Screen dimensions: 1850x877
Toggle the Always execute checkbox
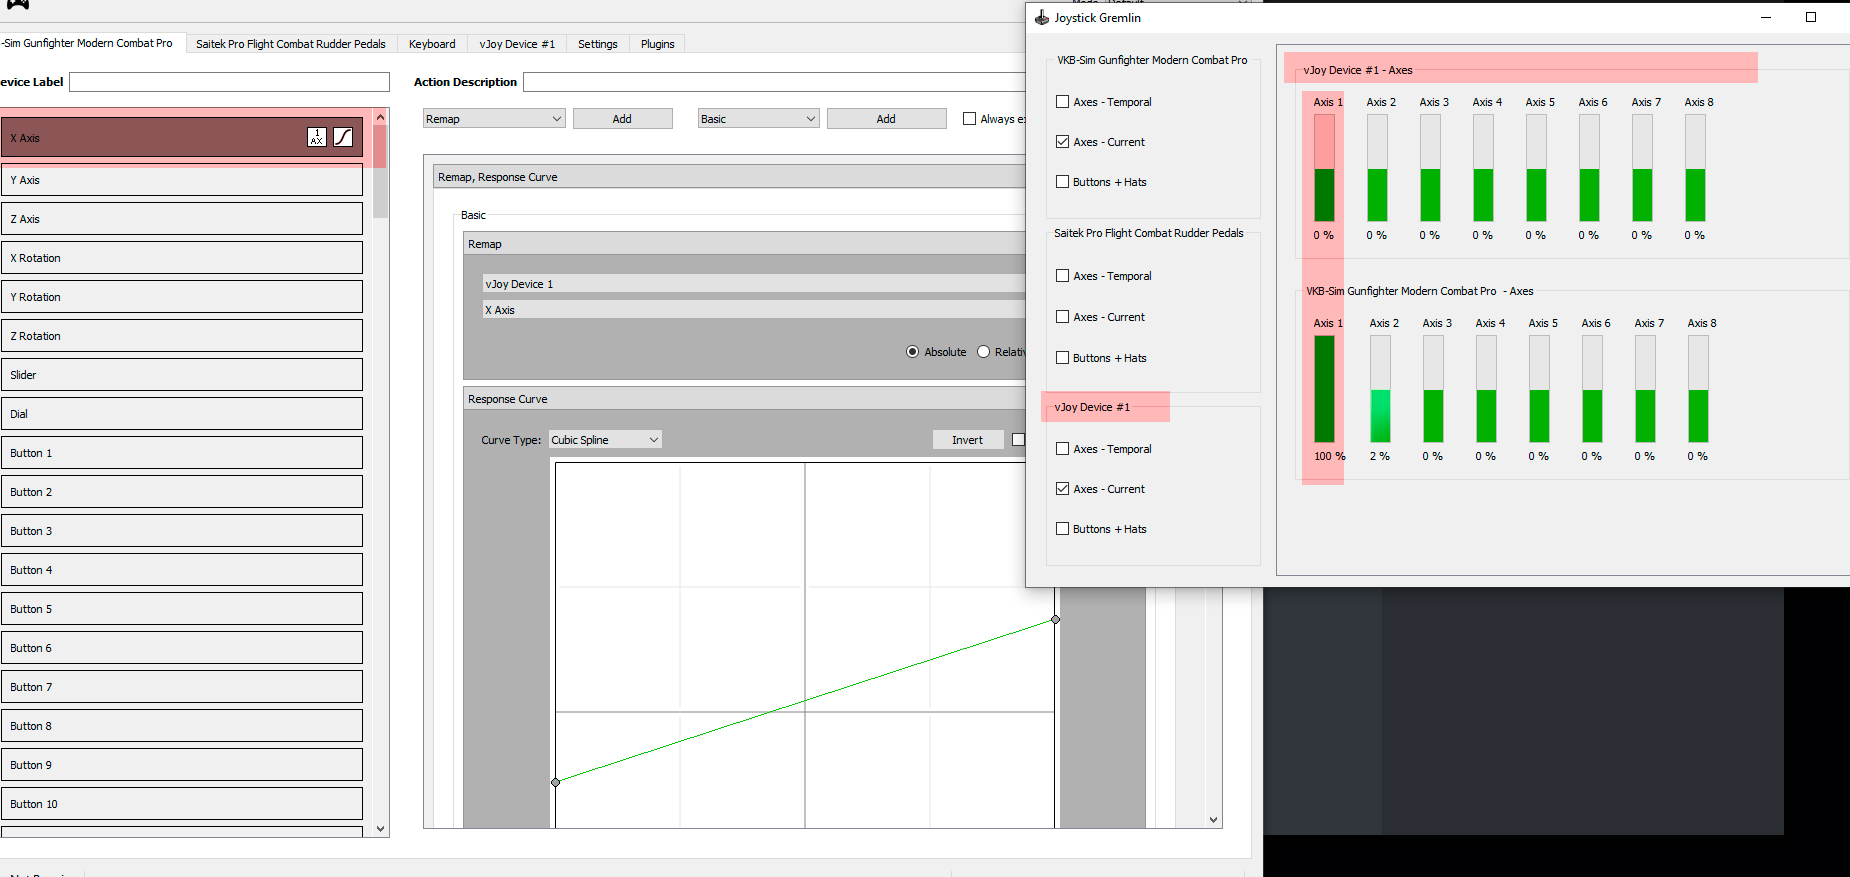[969, 119]
